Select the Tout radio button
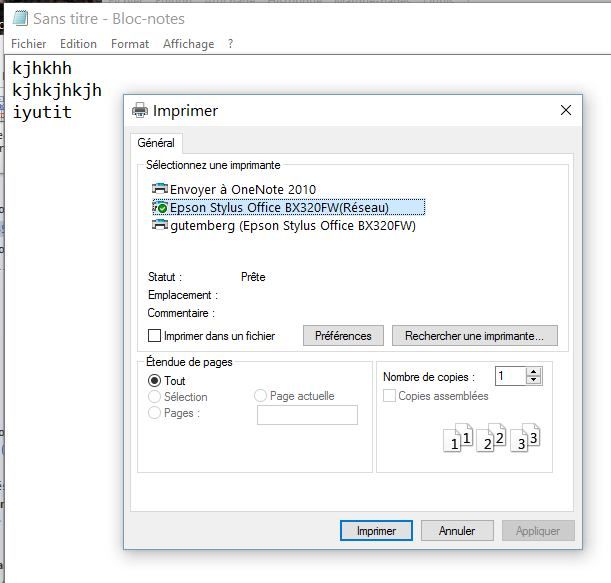This screenshot has width=611, height=583. pyautogui.click(x=155, y=381)
